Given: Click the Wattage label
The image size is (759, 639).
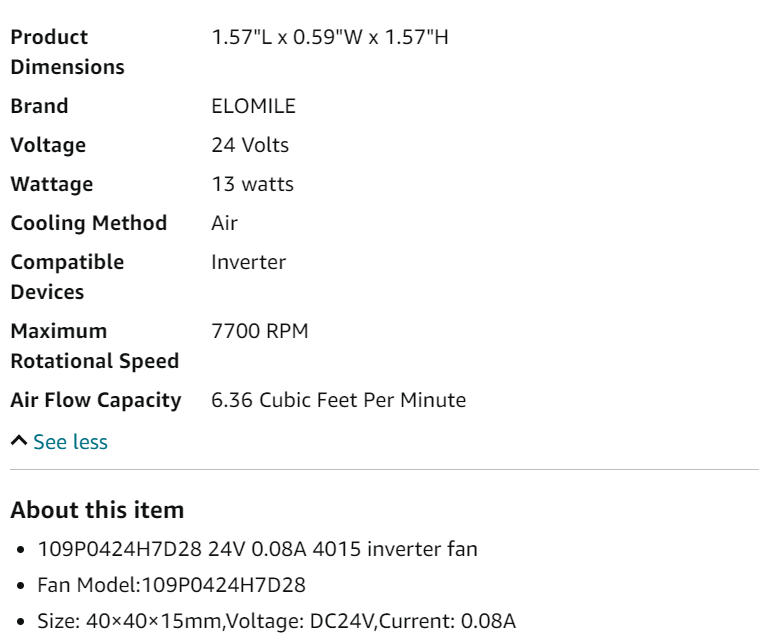Looking at the screenshot, I should [52, 184].
